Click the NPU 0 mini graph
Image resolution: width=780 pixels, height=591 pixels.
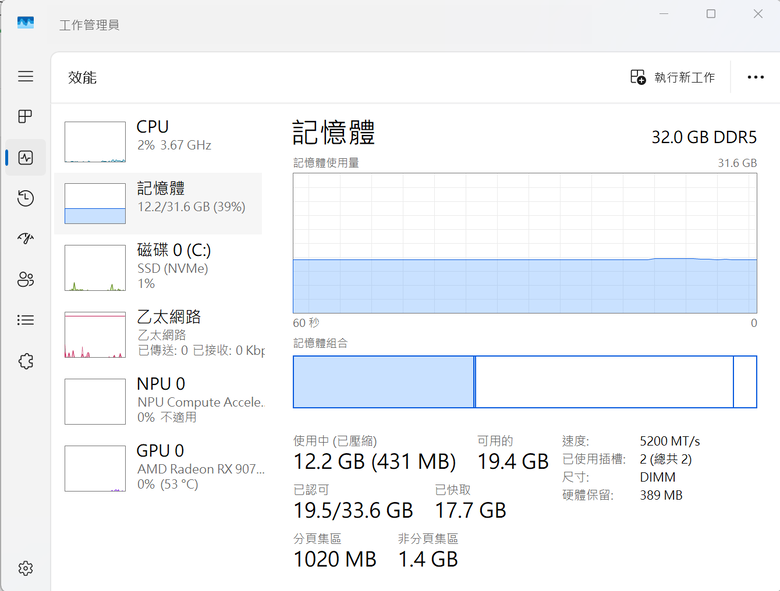(x=95, y=401)
